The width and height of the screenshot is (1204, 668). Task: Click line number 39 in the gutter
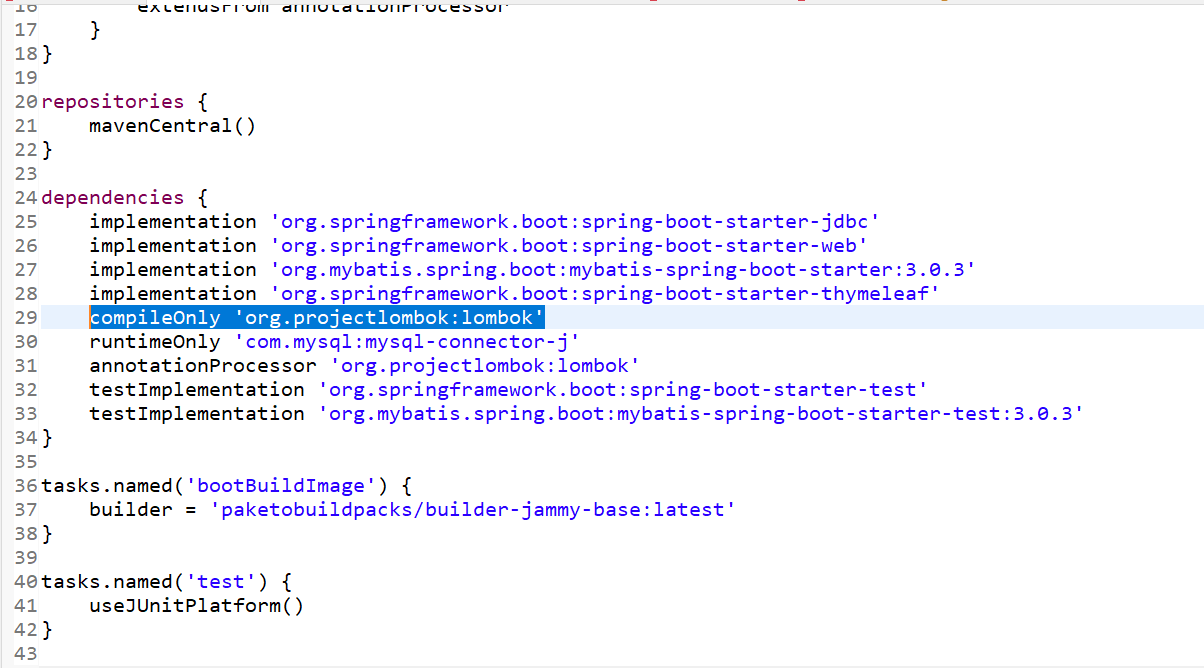[x=26, y=558]
